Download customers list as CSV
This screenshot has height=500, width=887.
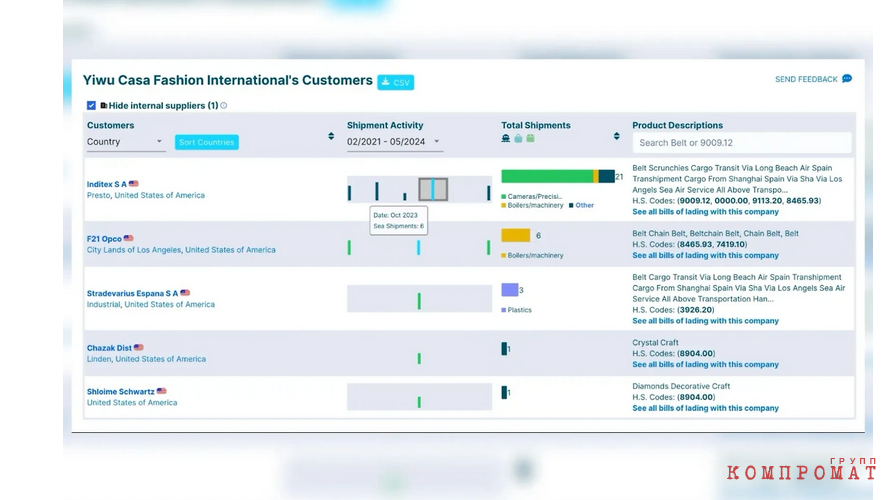coord(395,82)
